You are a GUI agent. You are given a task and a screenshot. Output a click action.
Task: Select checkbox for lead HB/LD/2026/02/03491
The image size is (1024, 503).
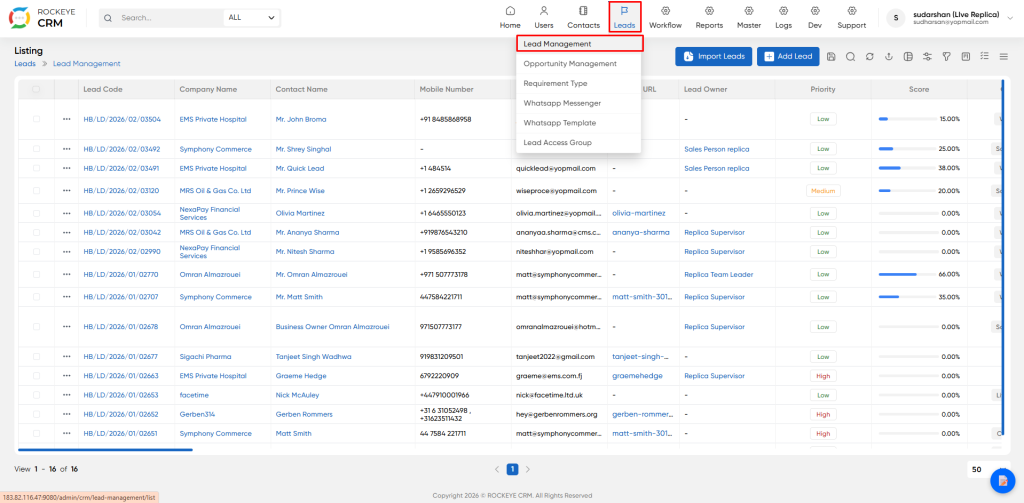coord(36,169)
